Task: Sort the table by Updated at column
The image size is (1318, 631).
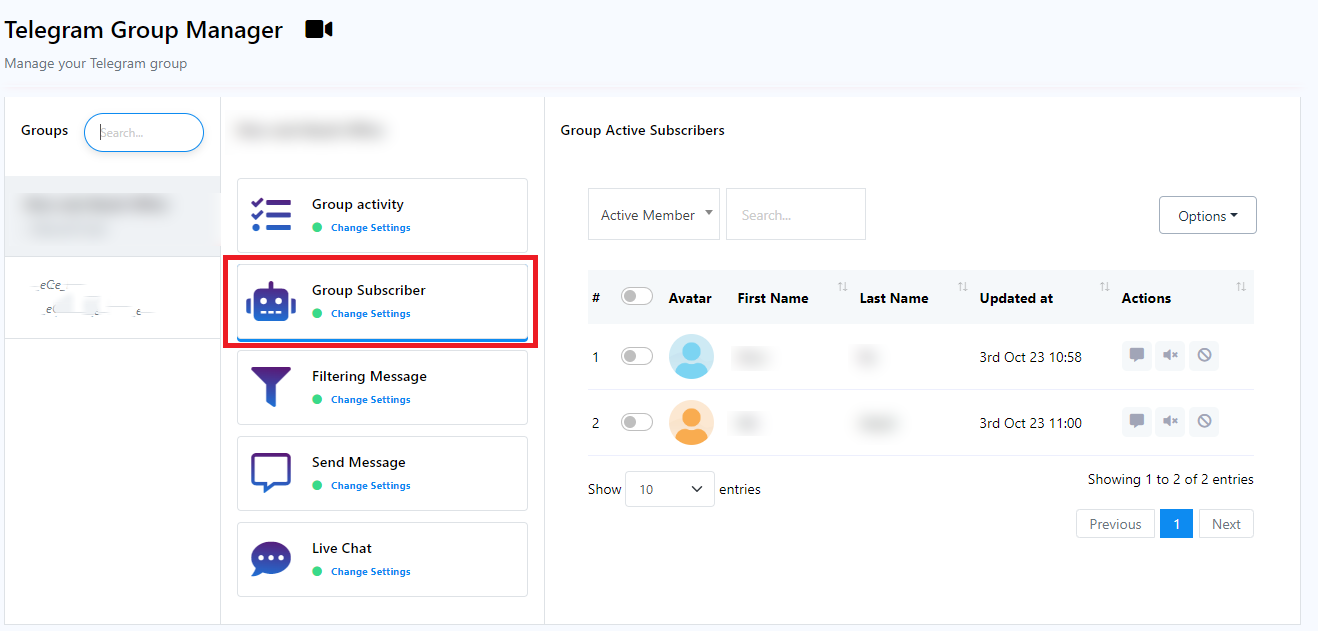Action: 1016,298
